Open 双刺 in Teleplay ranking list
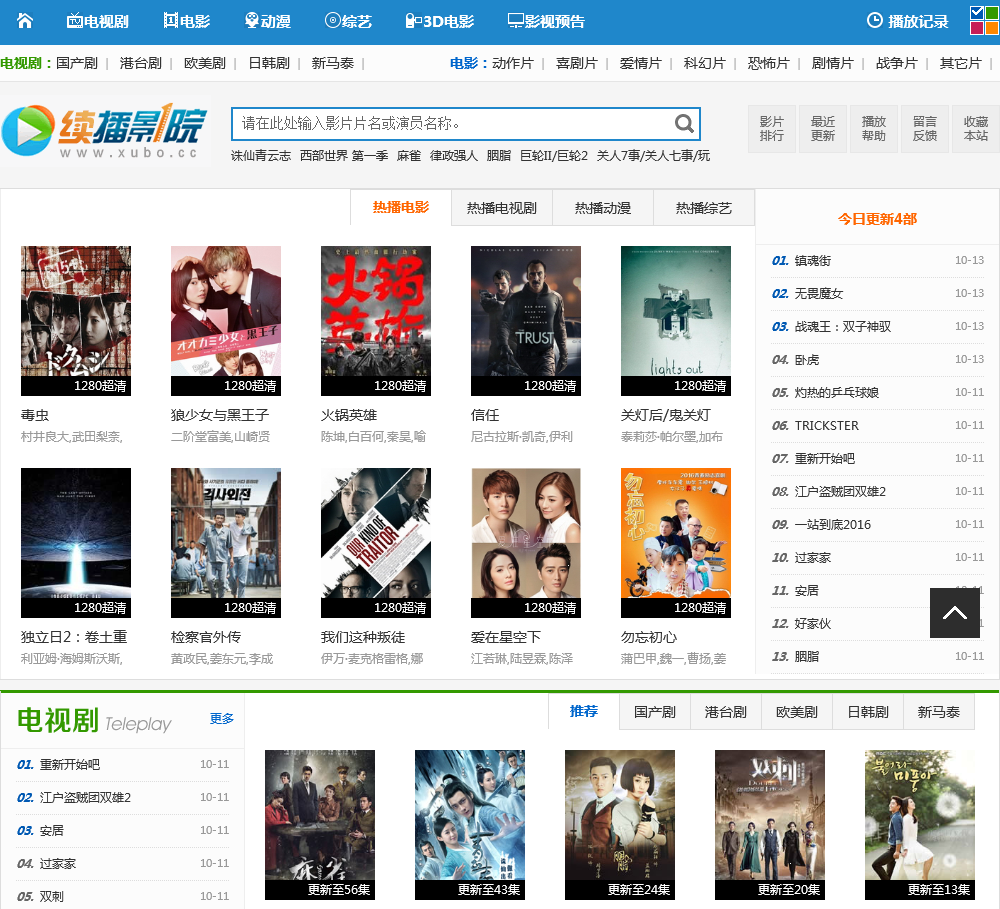This screenshot has height=909, width=1000. click(52, 897)
